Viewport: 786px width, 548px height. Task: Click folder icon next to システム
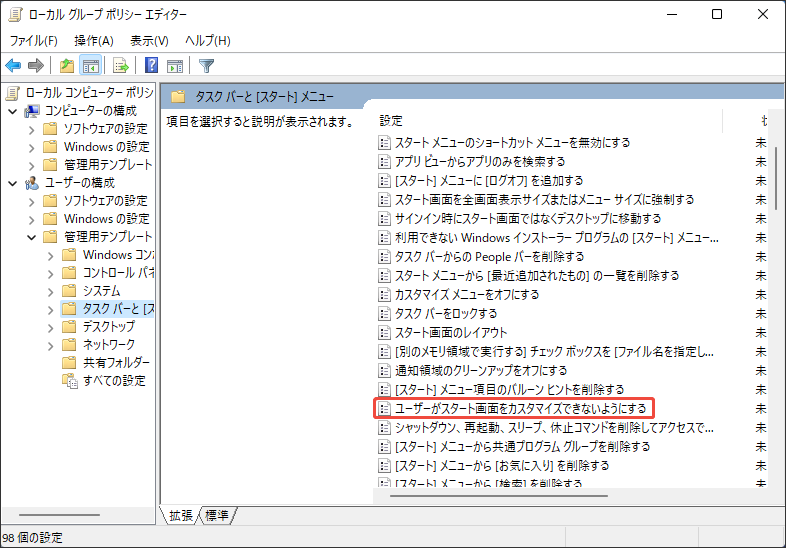69,291
